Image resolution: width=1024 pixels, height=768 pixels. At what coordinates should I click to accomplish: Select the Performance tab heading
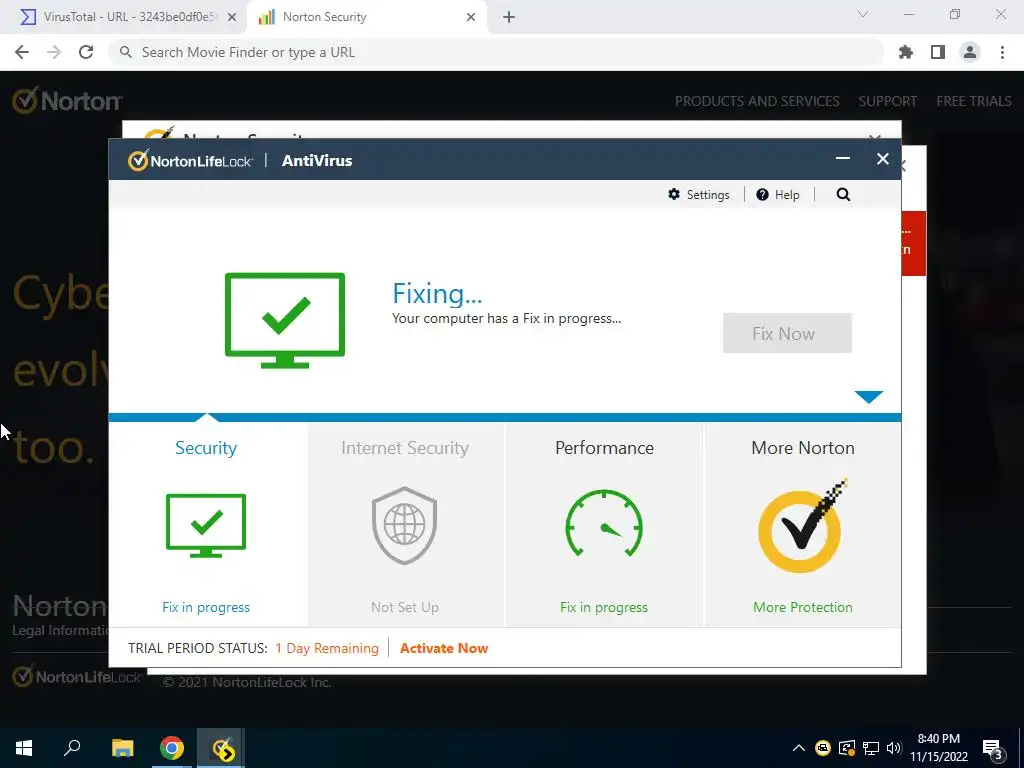point(604,448)
